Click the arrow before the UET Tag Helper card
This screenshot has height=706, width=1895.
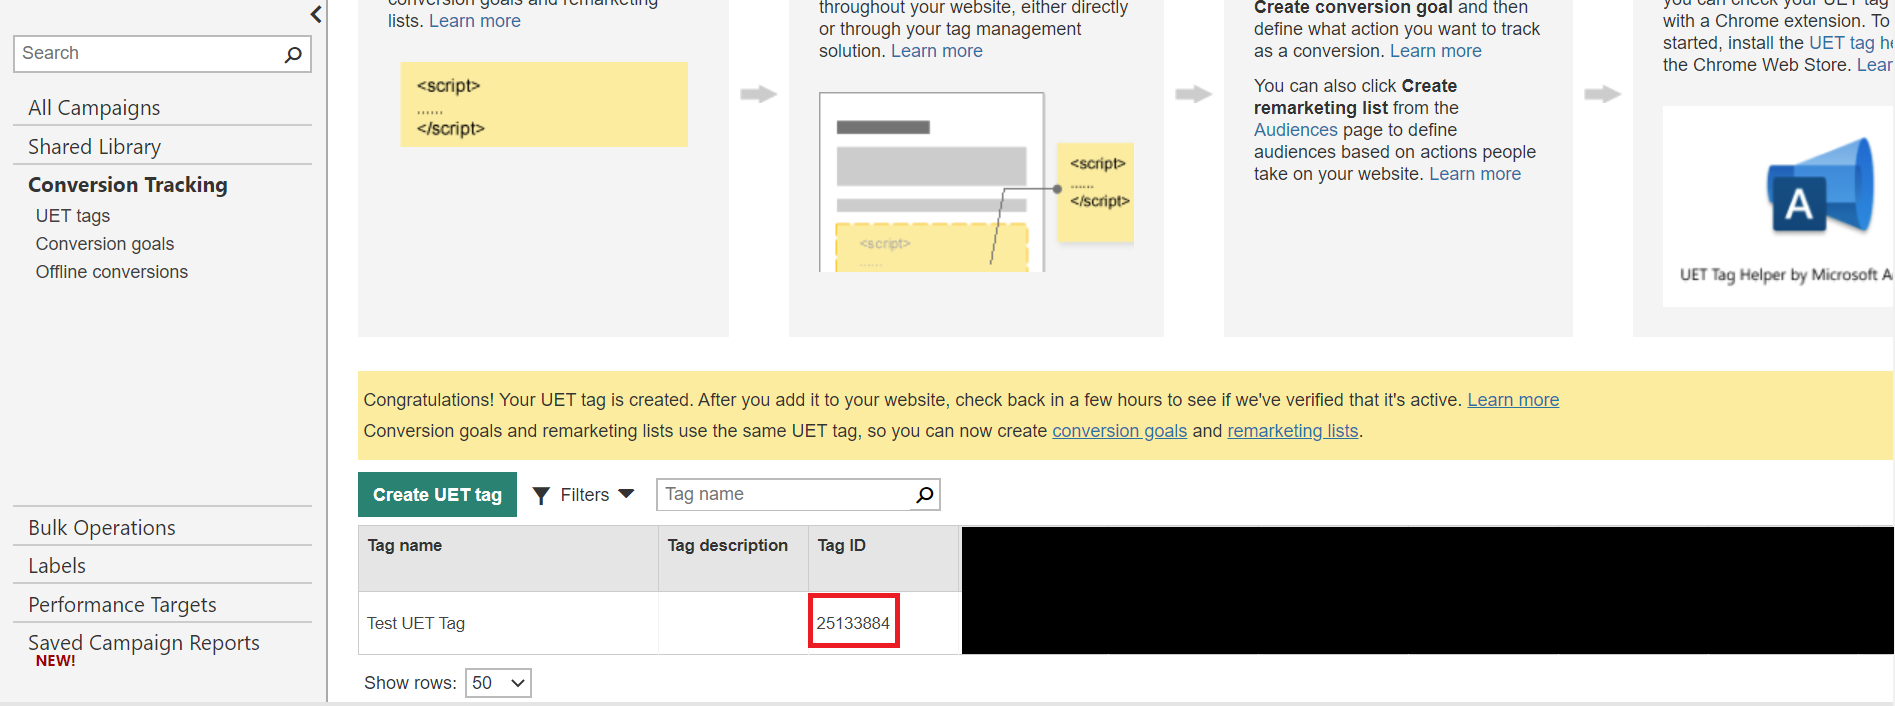1603,94
